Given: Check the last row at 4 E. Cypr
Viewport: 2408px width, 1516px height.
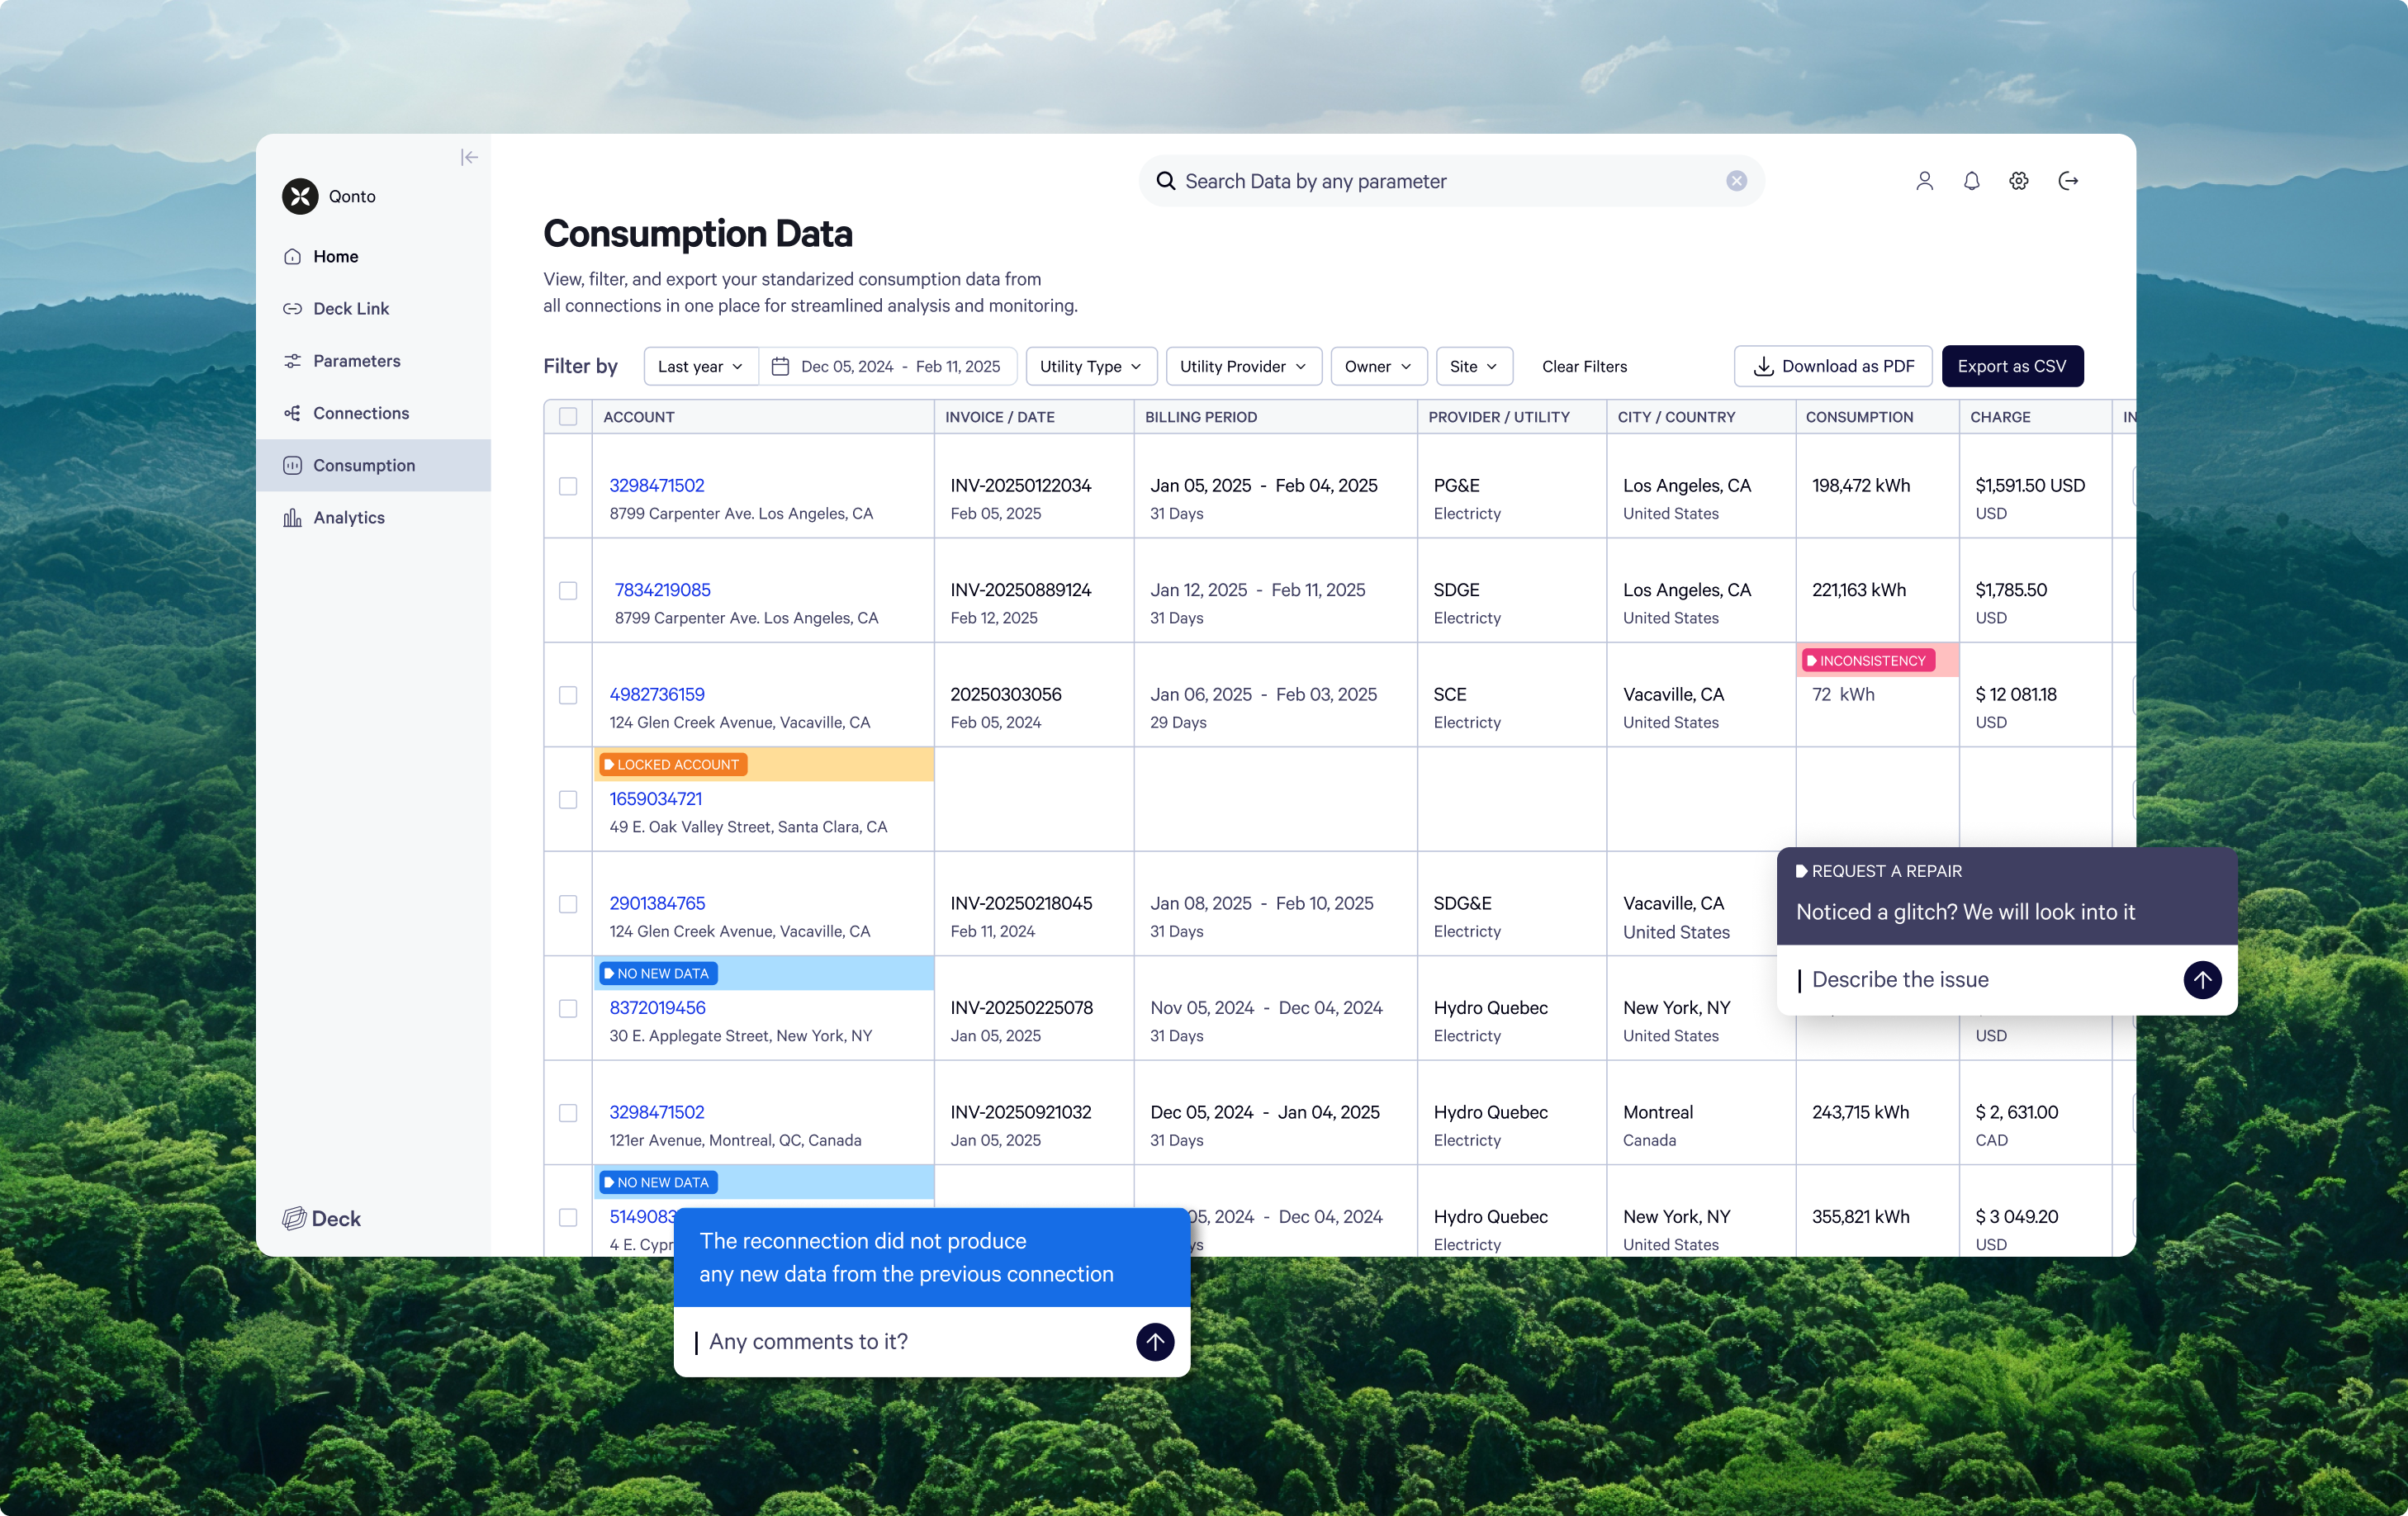Looking at the screenshot, I should pyautogui.click(x=567, y=1217).
